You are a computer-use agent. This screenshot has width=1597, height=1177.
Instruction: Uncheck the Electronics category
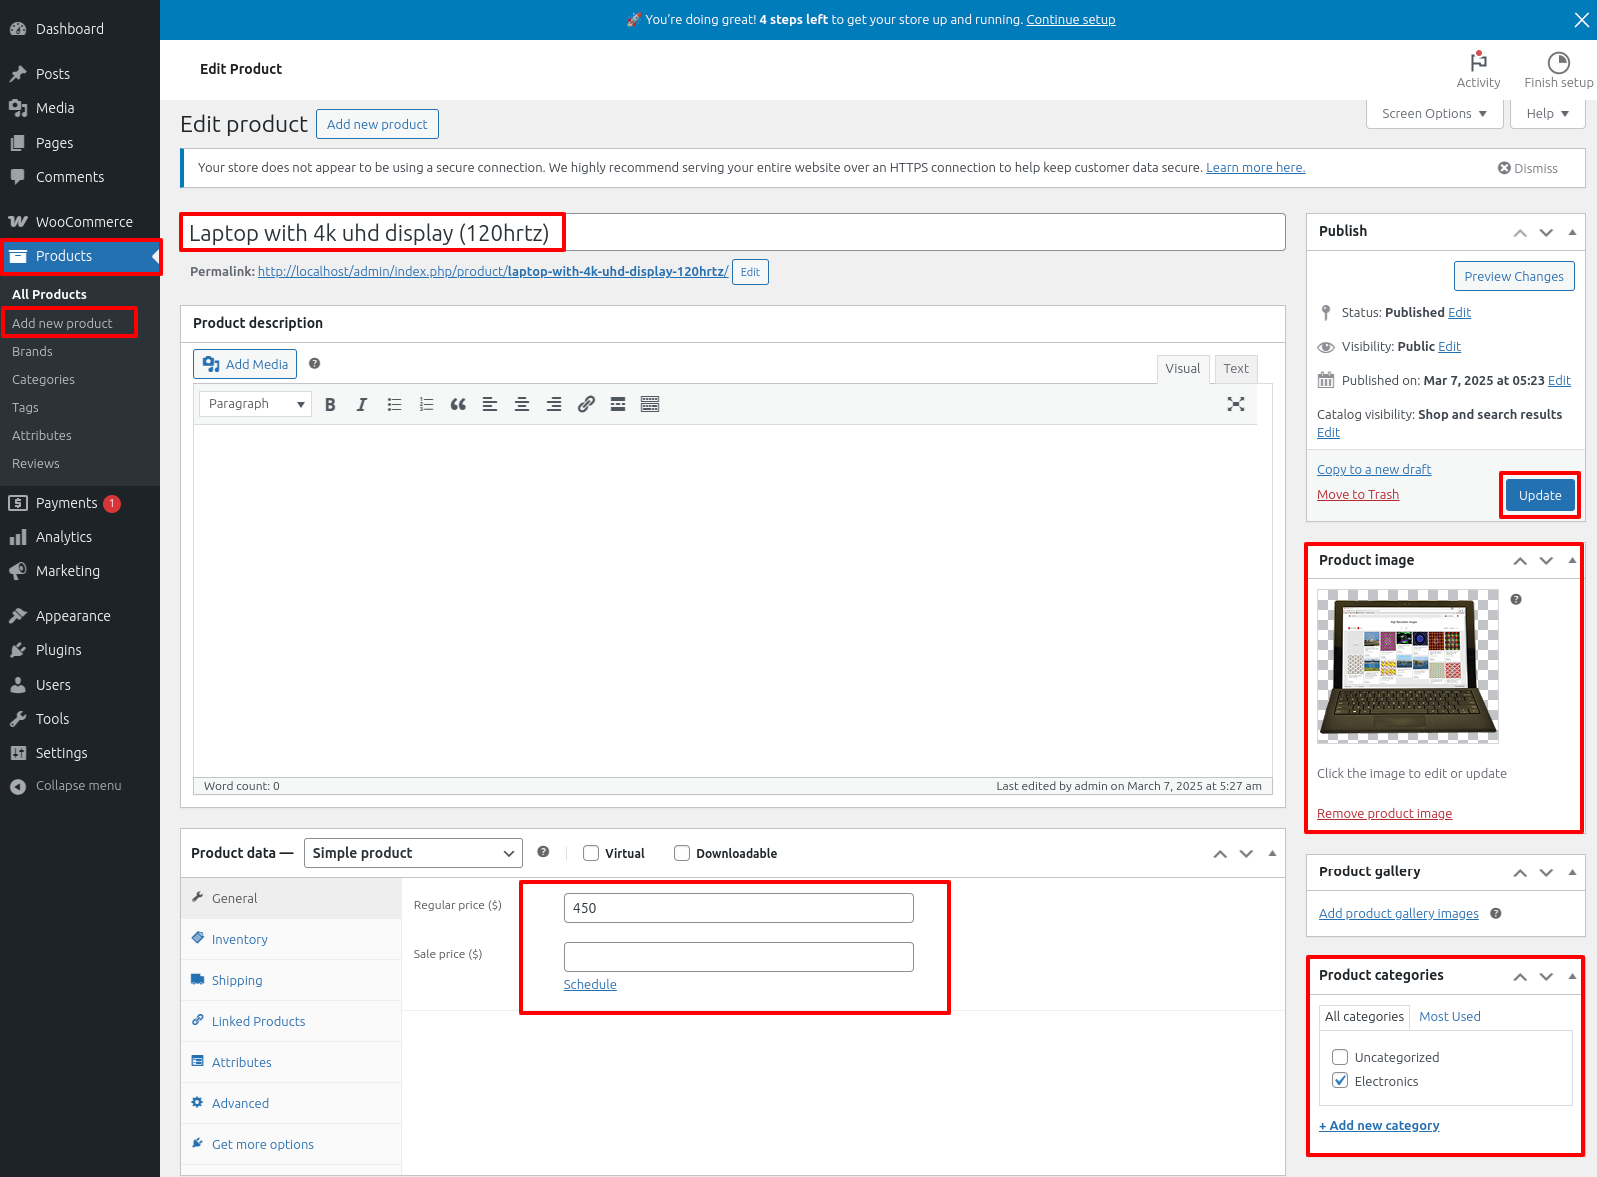point(1340,1081)
